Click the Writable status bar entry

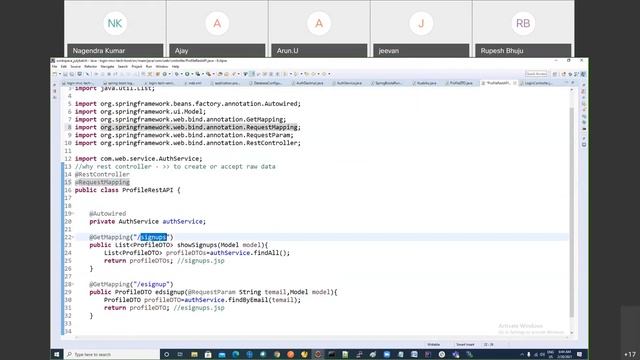point(433,344)
